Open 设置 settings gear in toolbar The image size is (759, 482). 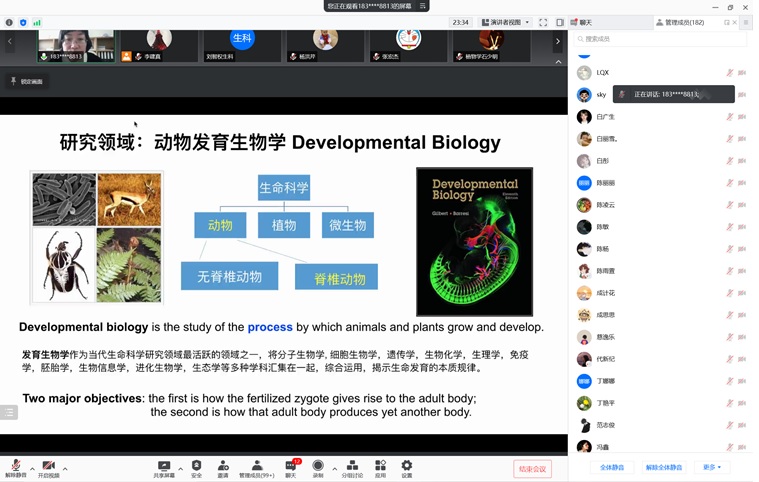point(406,467)
